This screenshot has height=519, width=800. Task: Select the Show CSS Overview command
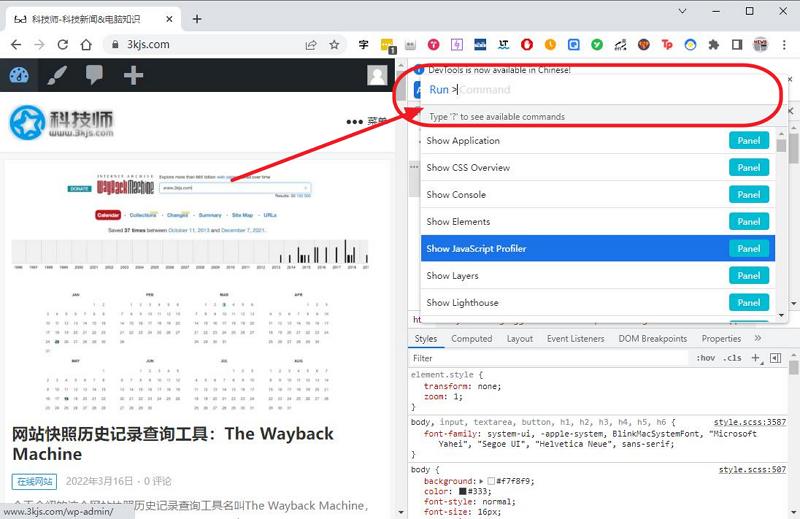[x=597, y=168]
